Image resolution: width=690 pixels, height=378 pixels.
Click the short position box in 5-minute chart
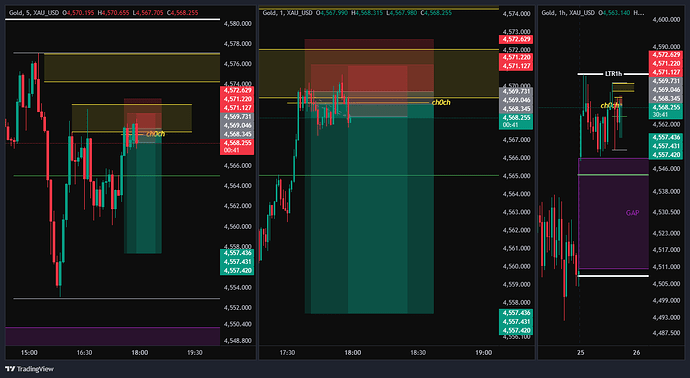143,176
